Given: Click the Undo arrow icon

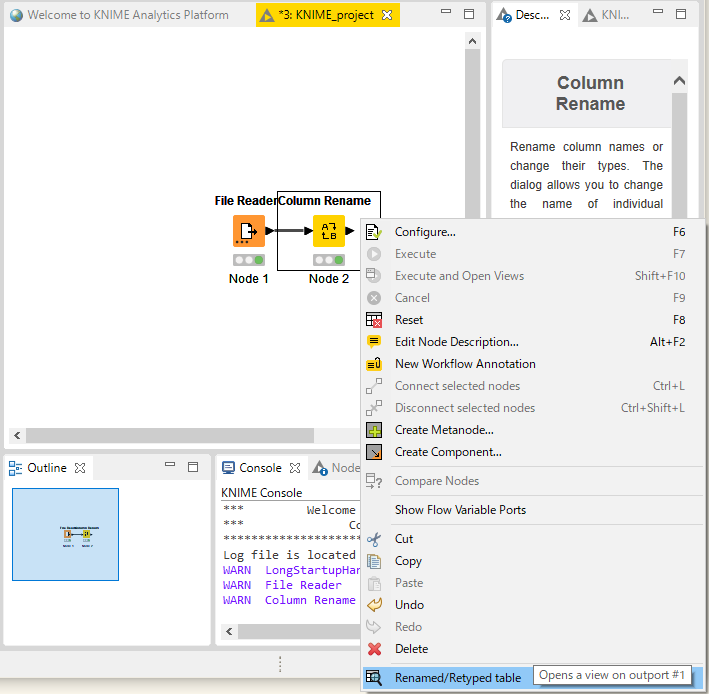Looking at the screenshot, I should pyautogui.click(x=373, y=605).
